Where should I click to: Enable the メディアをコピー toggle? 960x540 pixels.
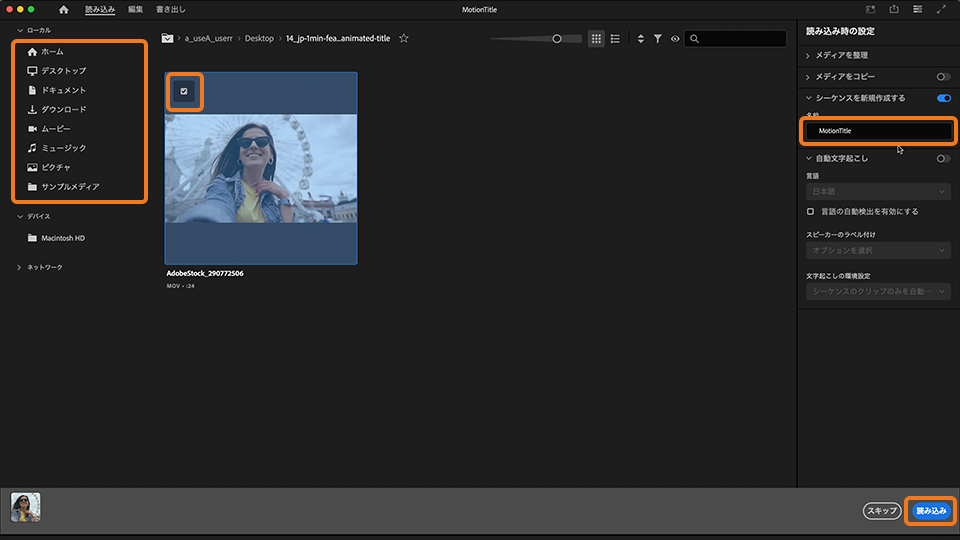(943, 77)
